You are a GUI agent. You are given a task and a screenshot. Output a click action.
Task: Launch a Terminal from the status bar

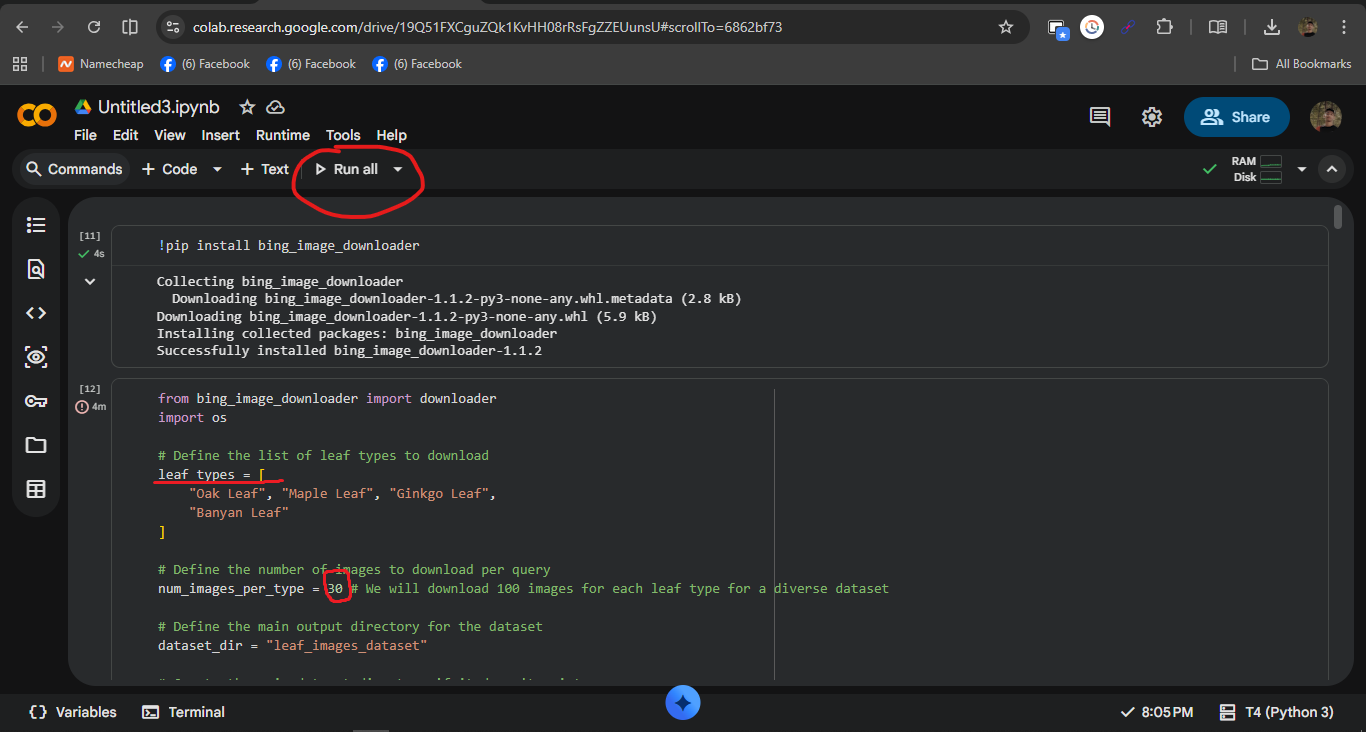click(183, 711)
